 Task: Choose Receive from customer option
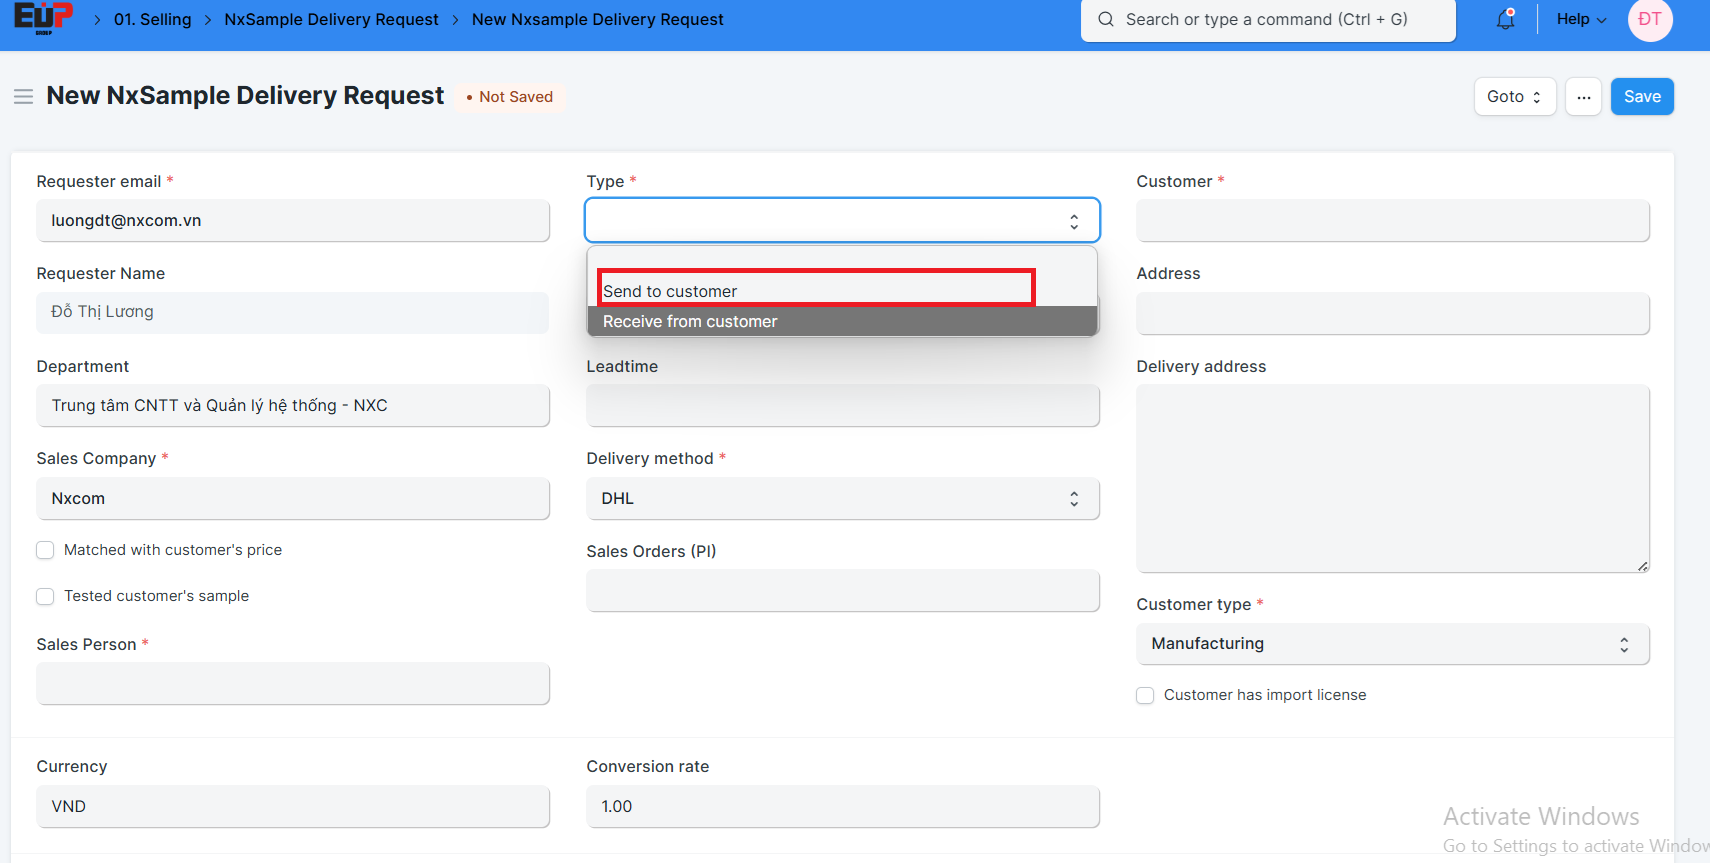[x=690, y=321]
